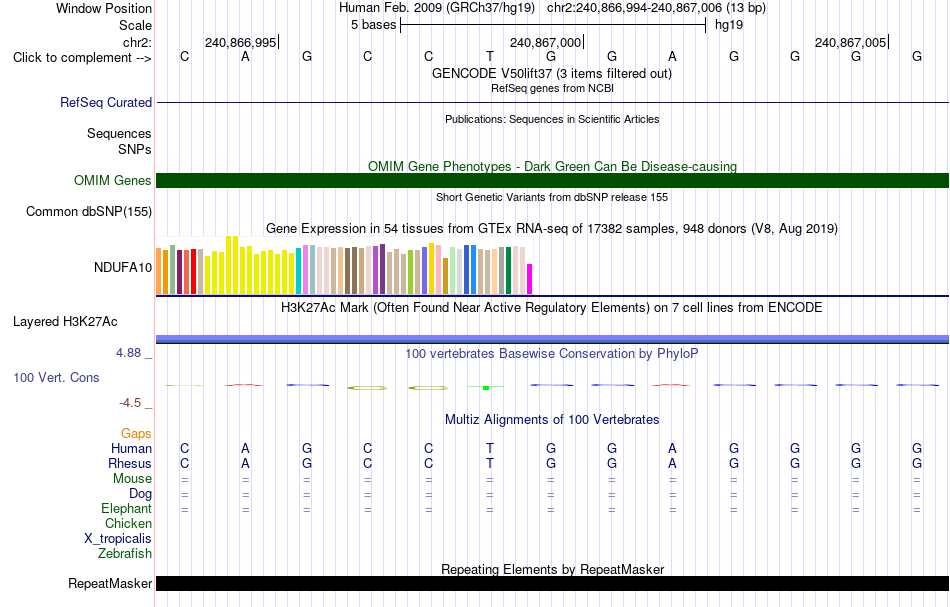The image size is (950, 607).
Task: Click 'Multiz Alignments of 100 Vertebrates' title
Action: (552, 419)
